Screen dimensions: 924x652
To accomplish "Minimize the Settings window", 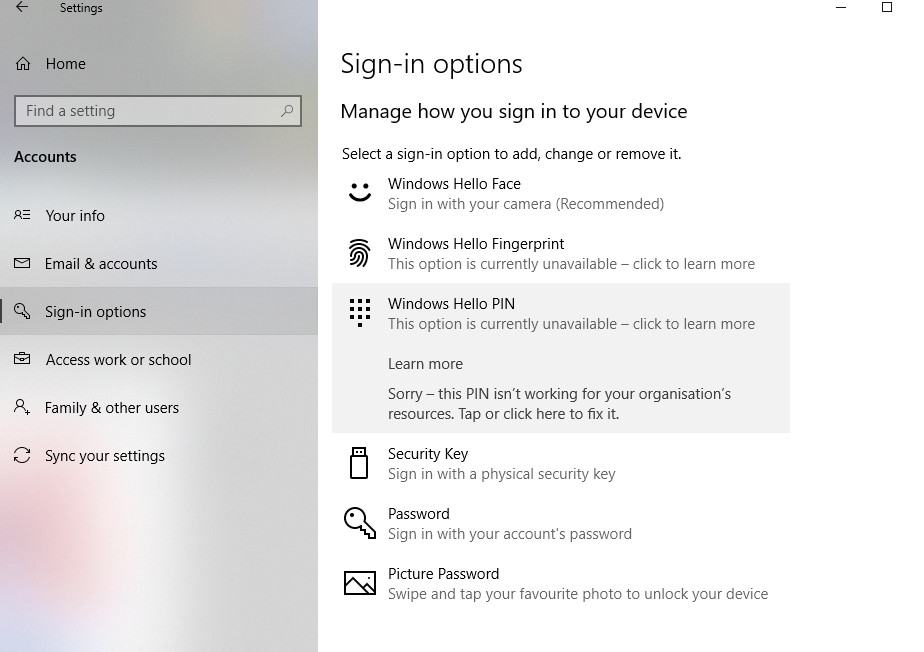I will (x=841, y=7).
